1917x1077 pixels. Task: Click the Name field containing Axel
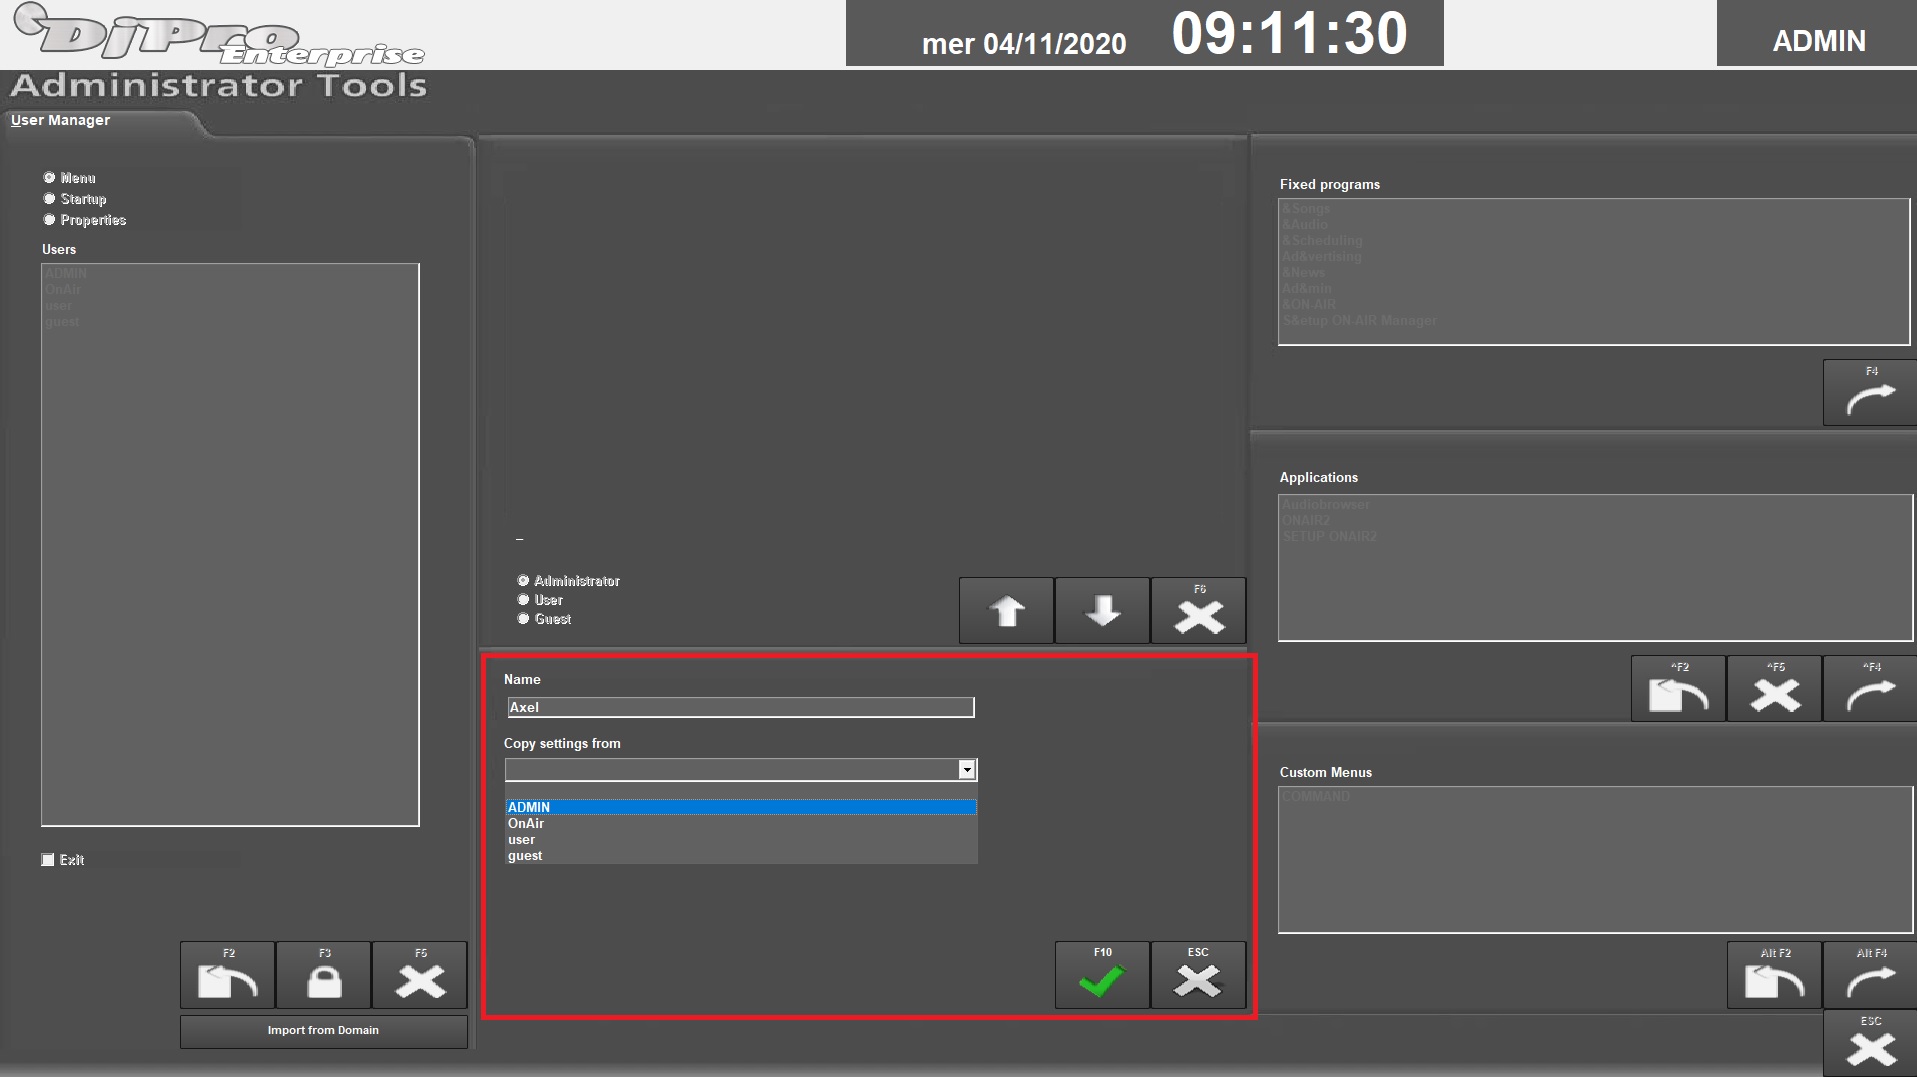coord(740,708)
